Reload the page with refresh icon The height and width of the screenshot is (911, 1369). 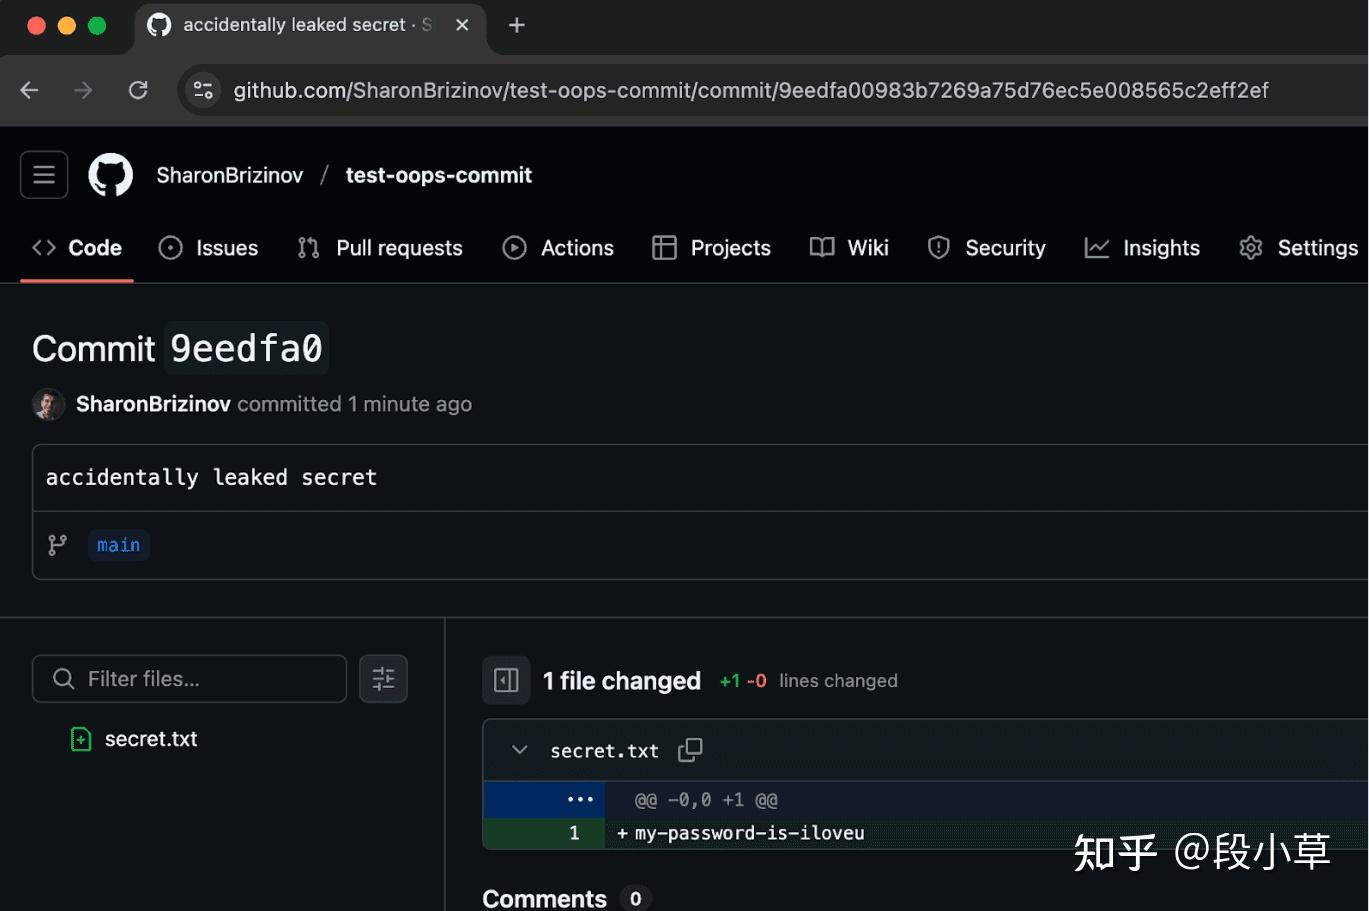pyautogui.click(x=138, y=90)
